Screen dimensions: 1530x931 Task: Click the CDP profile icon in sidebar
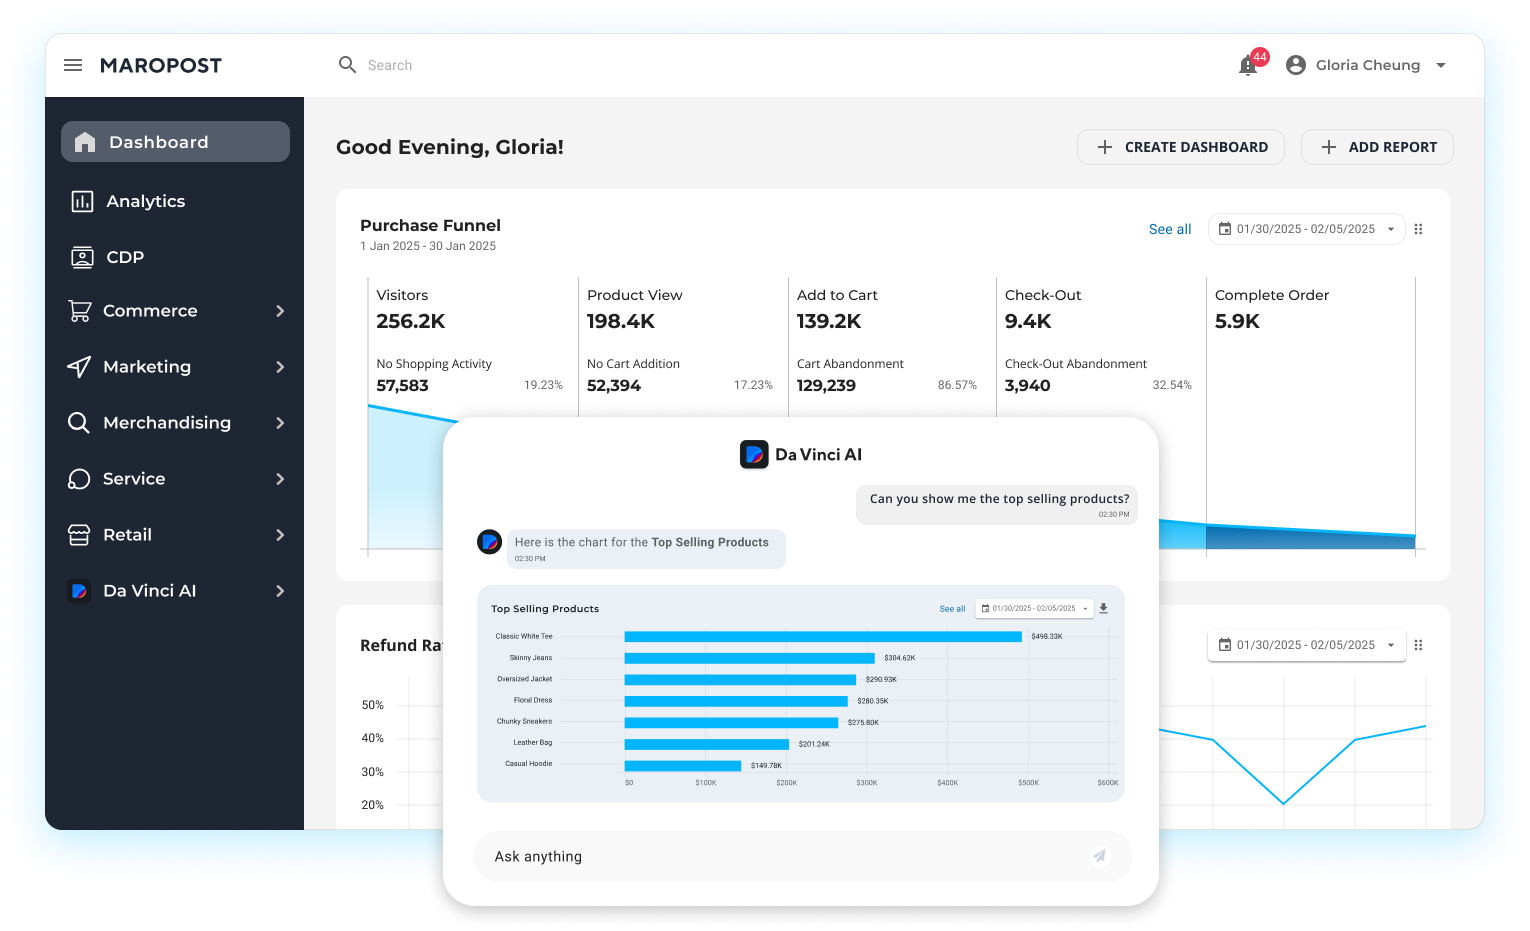82,257
